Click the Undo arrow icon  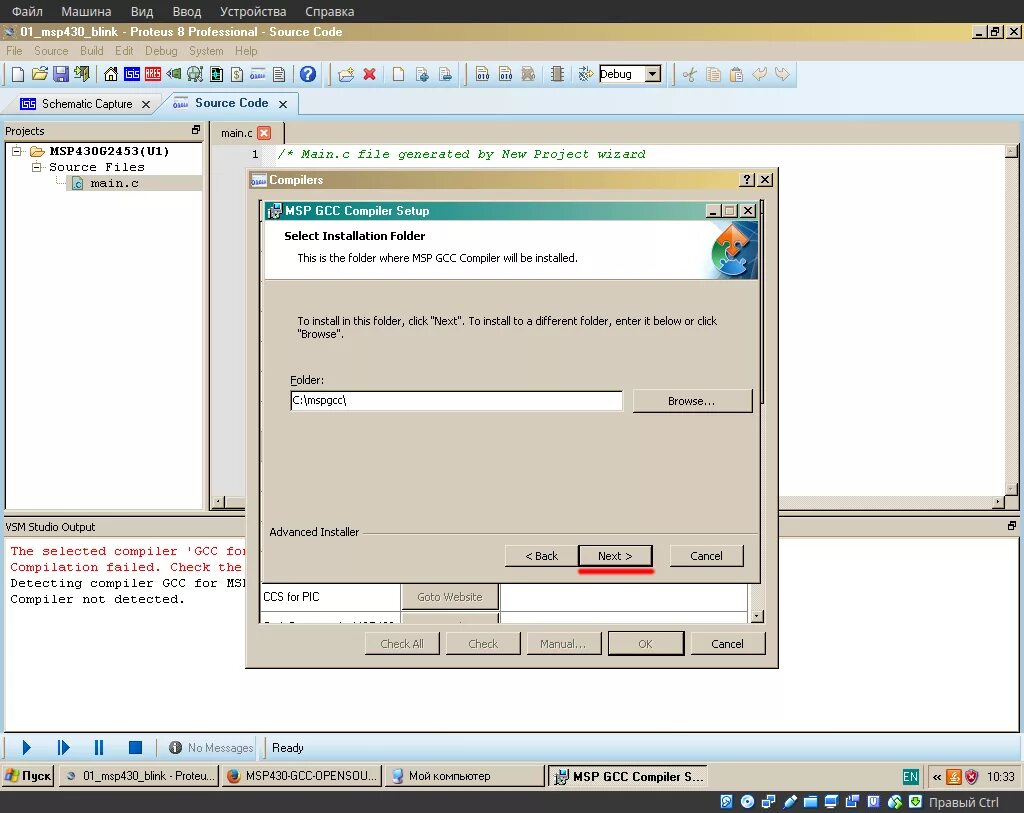point(759,74)
